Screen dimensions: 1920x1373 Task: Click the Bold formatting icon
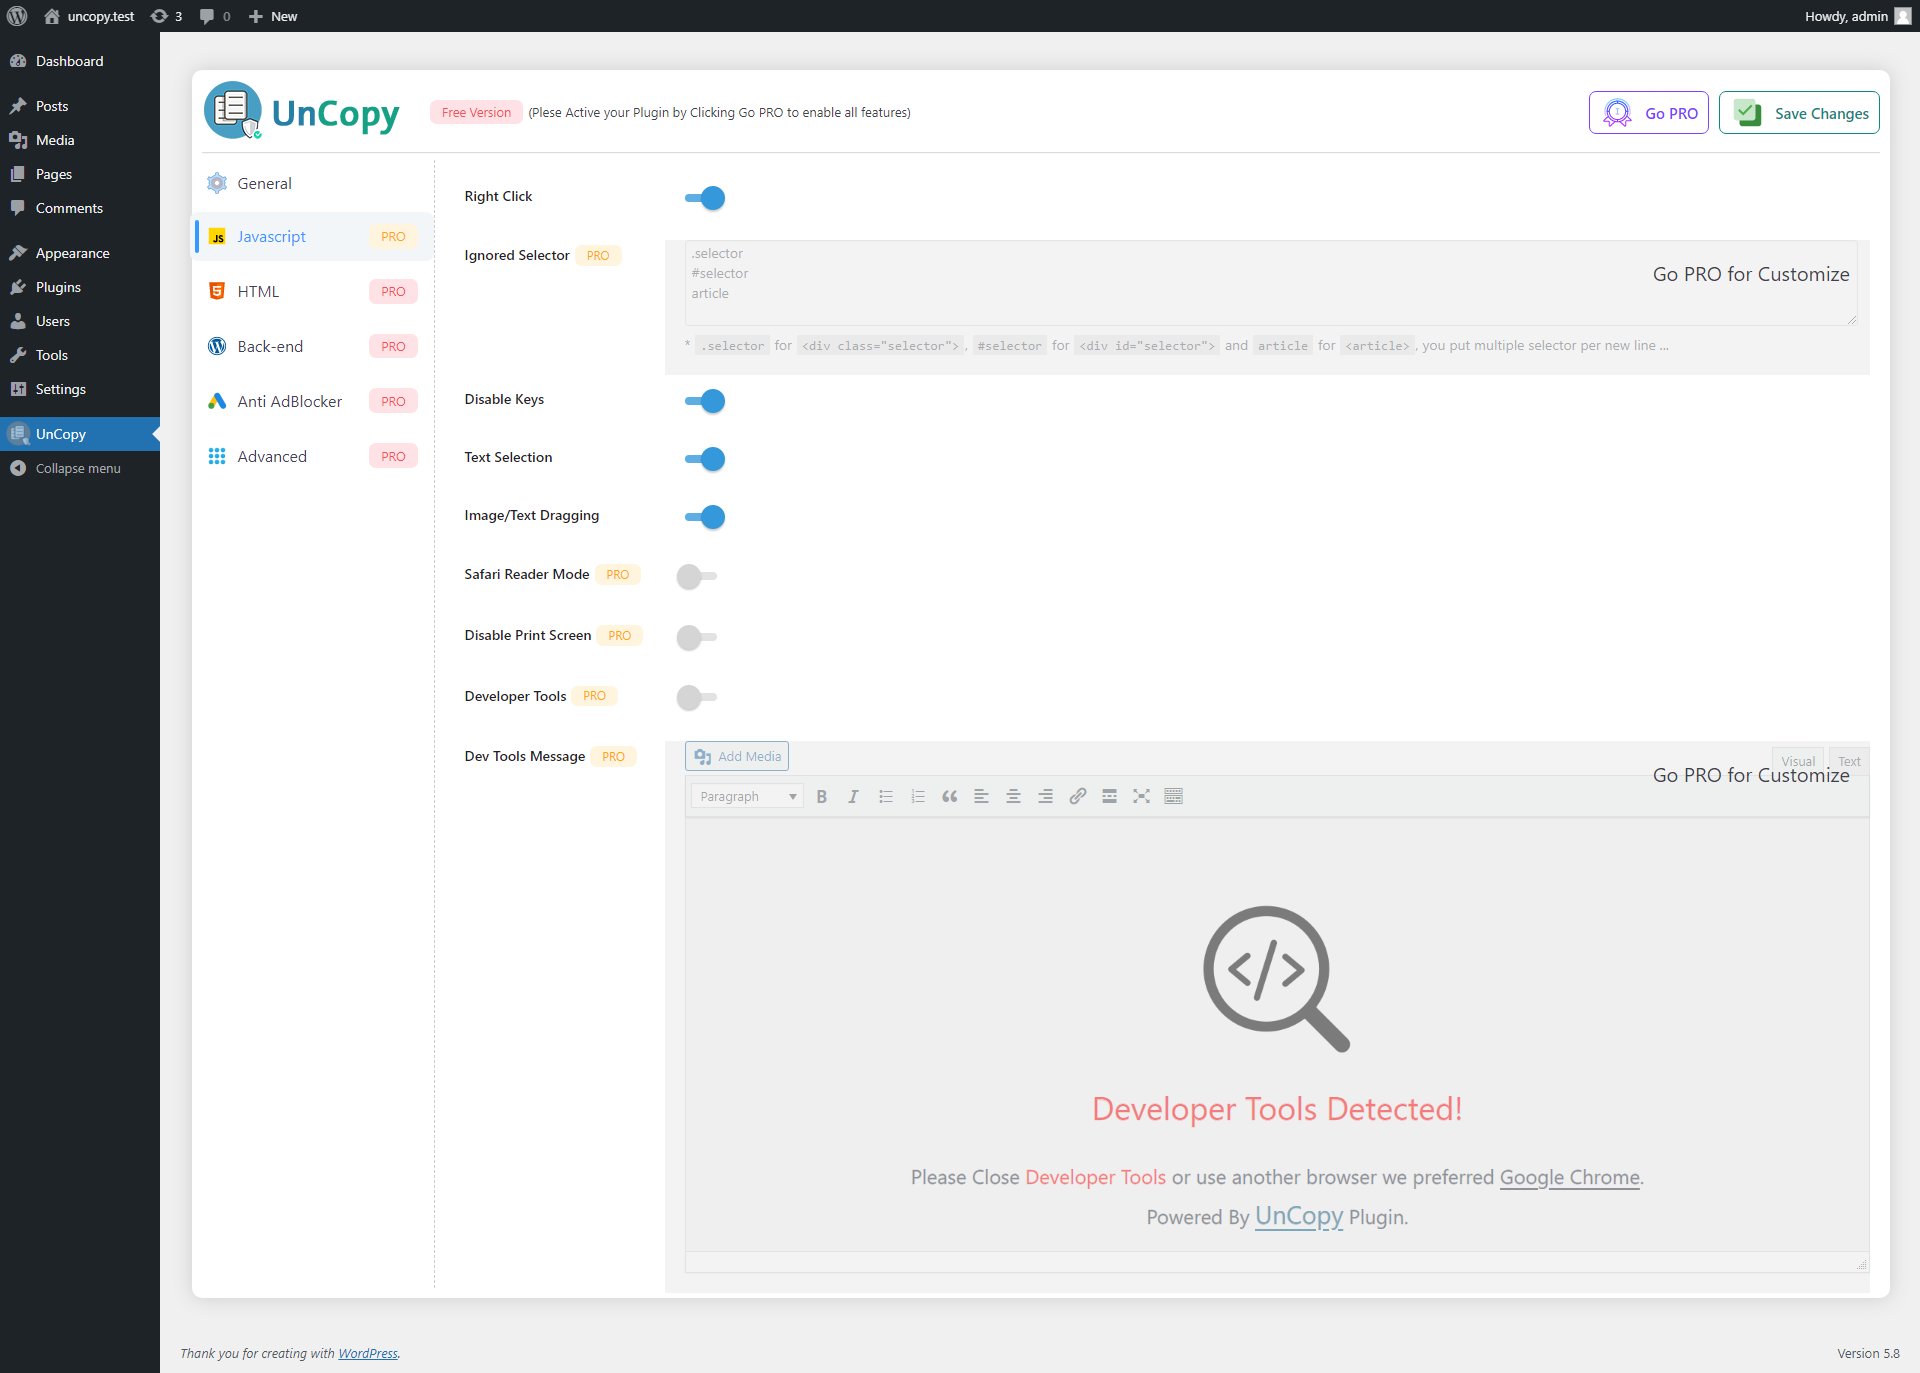point(822,796)
